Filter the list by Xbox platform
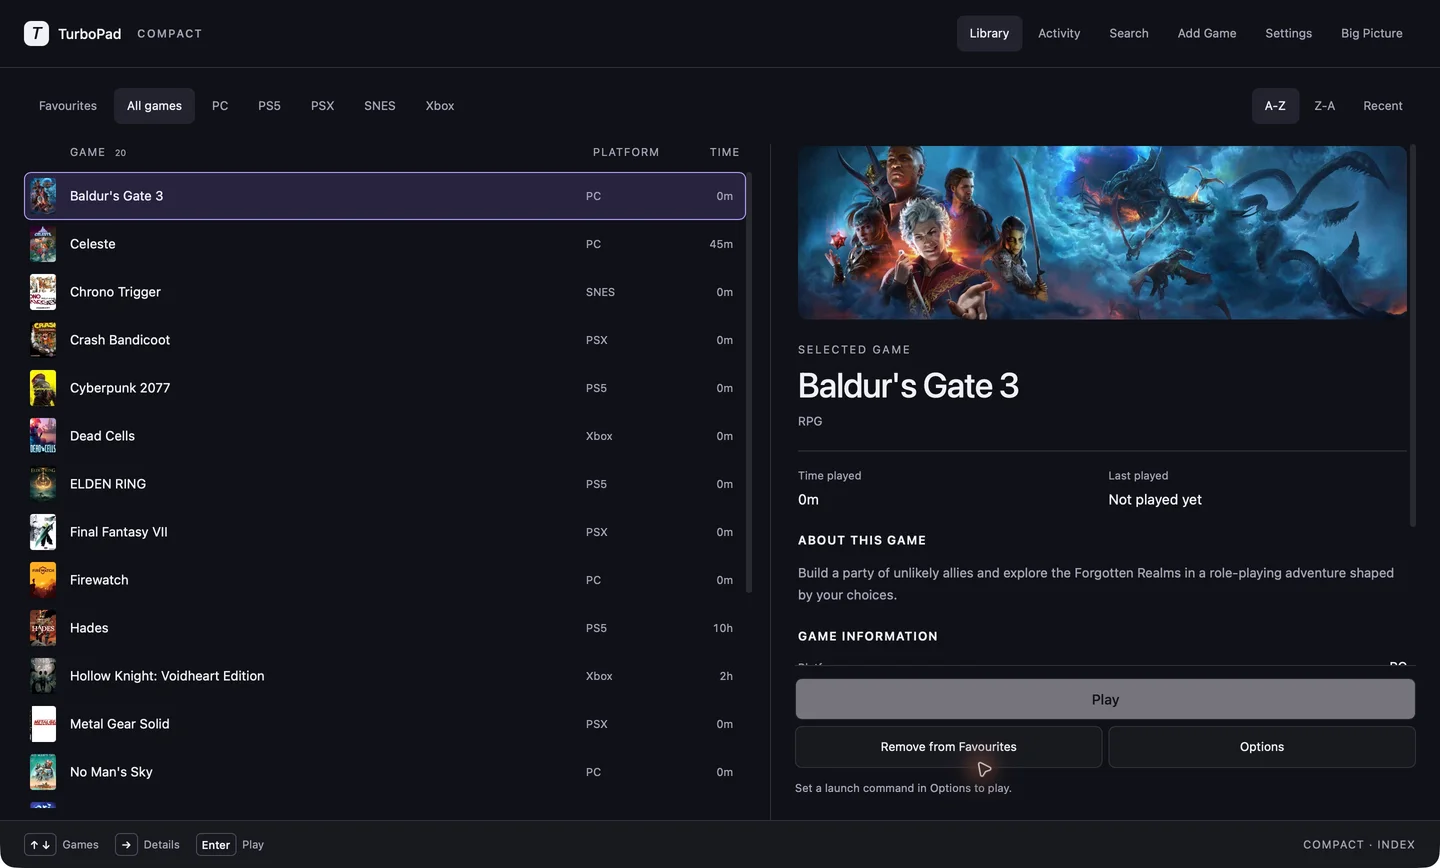This screenshot has width=1440, height=868. pos(440,106)
